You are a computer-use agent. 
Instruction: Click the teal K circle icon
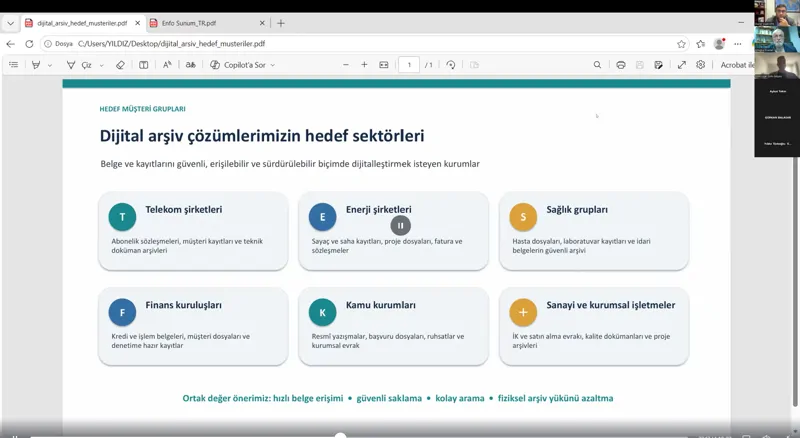322,312
